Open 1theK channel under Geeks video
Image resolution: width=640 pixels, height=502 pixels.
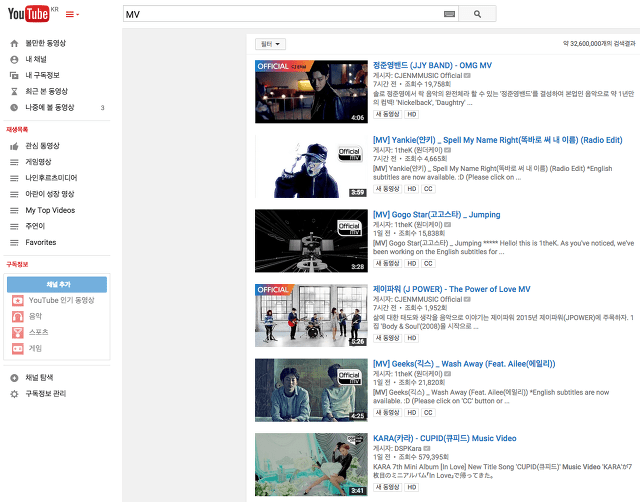[418, 374]
